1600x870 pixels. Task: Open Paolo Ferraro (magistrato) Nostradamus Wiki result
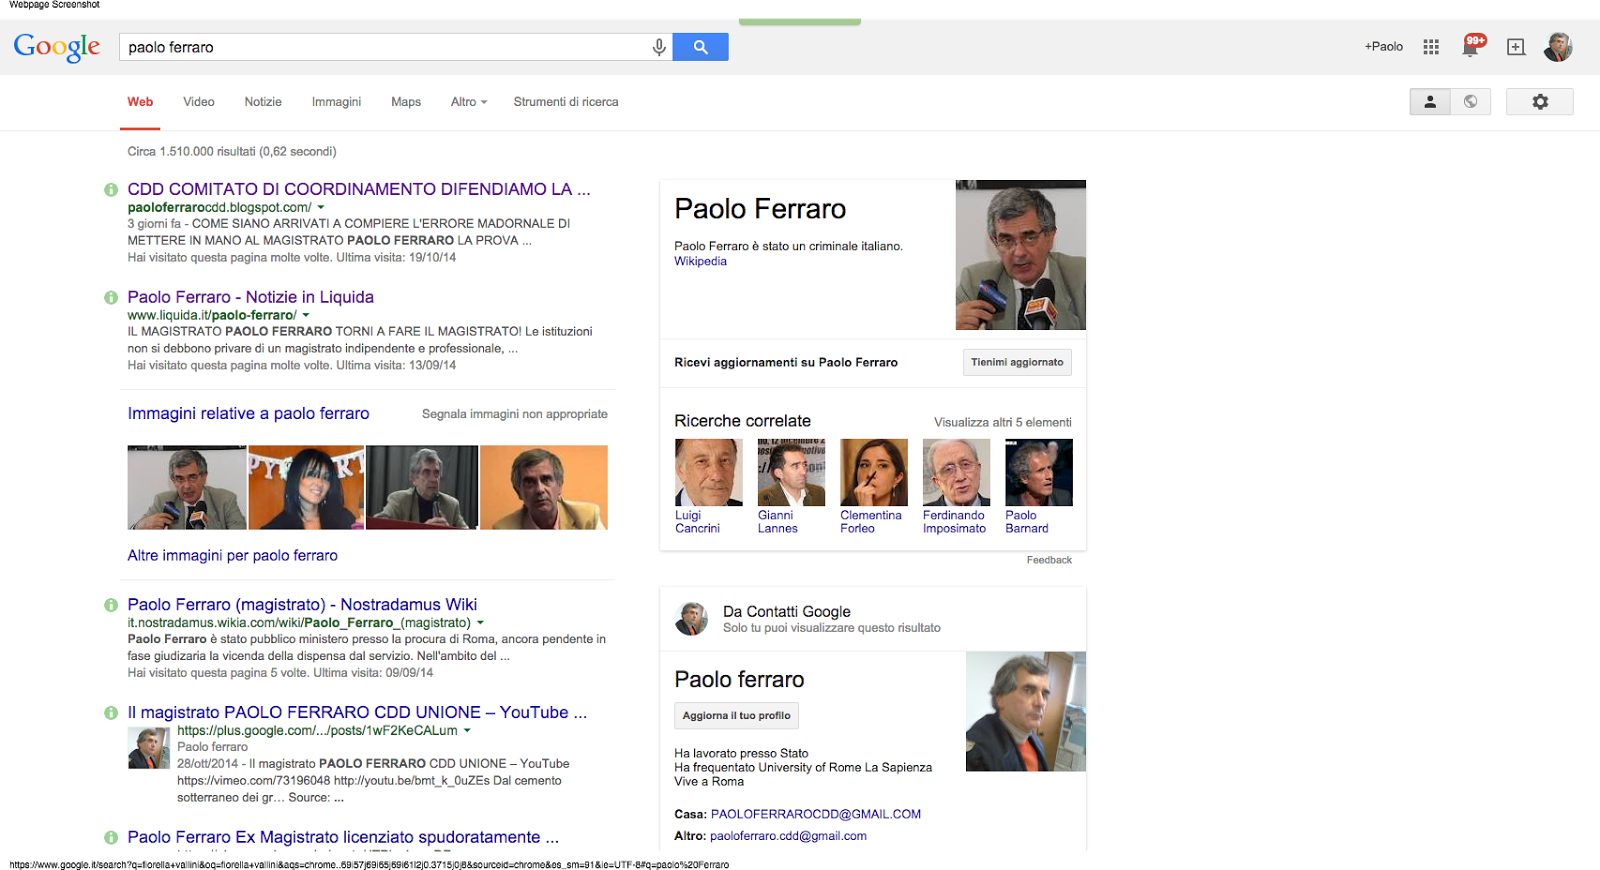302,604
